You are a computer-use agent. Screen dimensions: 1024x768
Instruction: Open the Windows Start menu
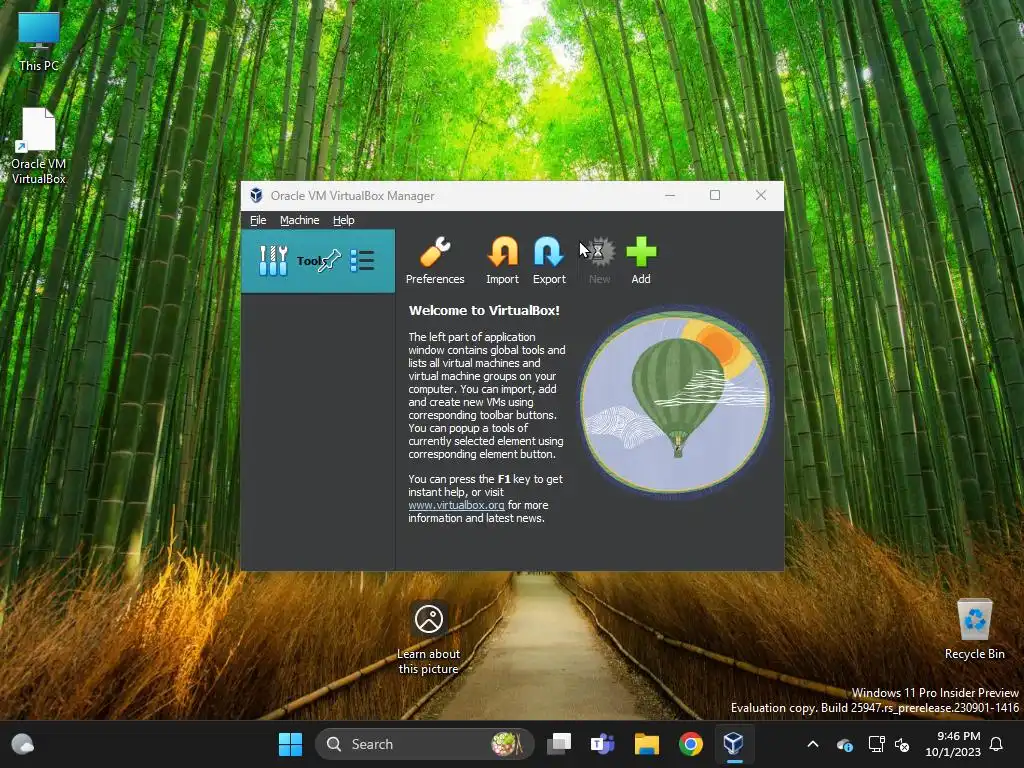(290, 744)
